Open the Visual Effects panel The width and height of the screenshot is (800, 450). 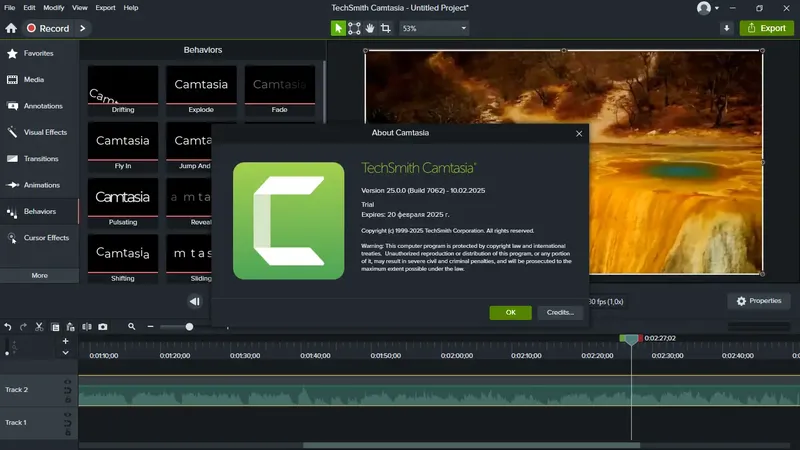(39, 132)
